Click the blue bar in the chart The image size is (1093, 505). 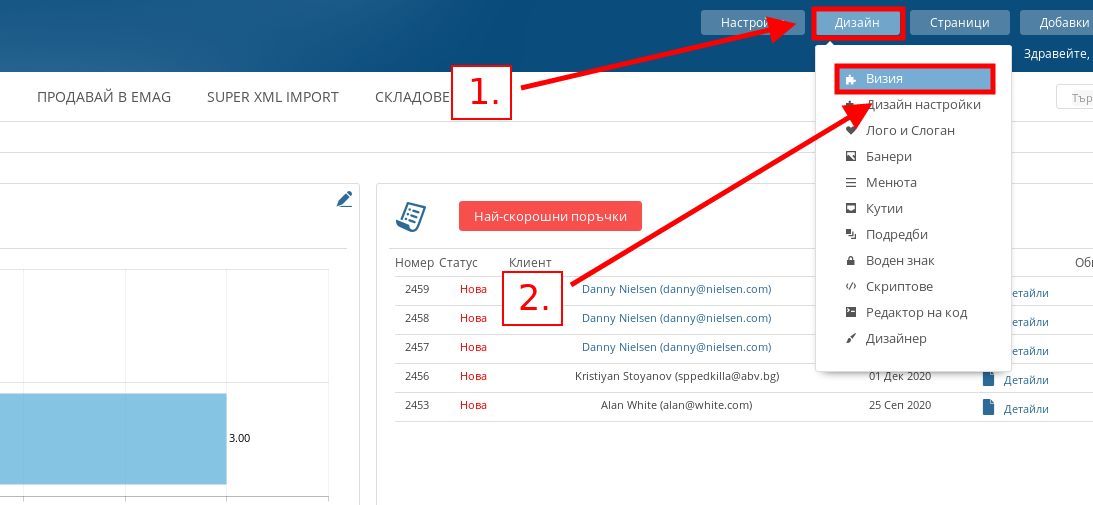click(112, 438)
